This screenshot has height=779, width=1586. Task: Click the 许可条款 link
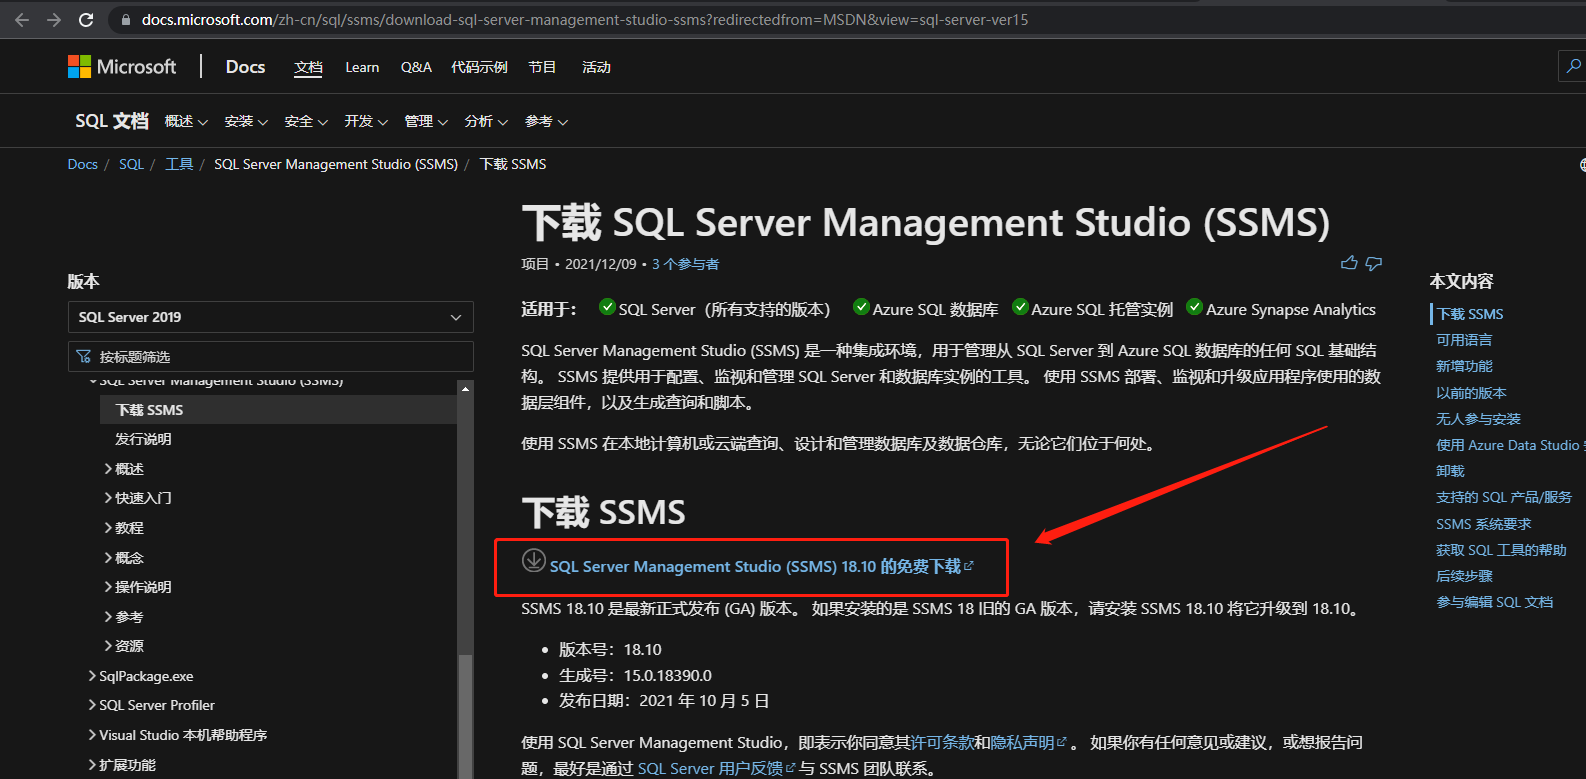[942, 742]
